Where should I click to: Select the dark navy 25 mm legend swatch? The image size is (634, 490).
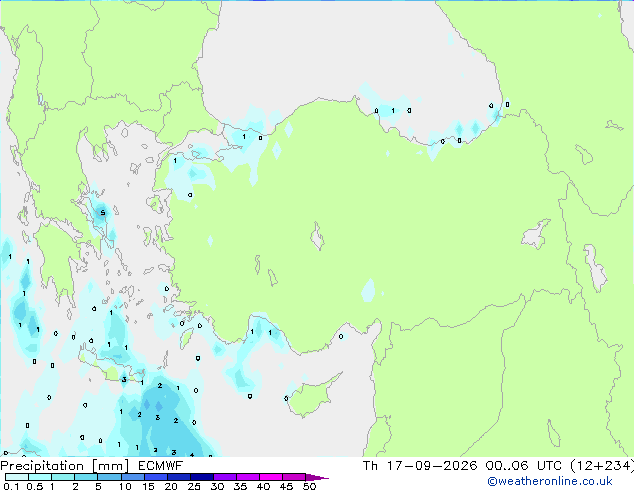[202, 477]
